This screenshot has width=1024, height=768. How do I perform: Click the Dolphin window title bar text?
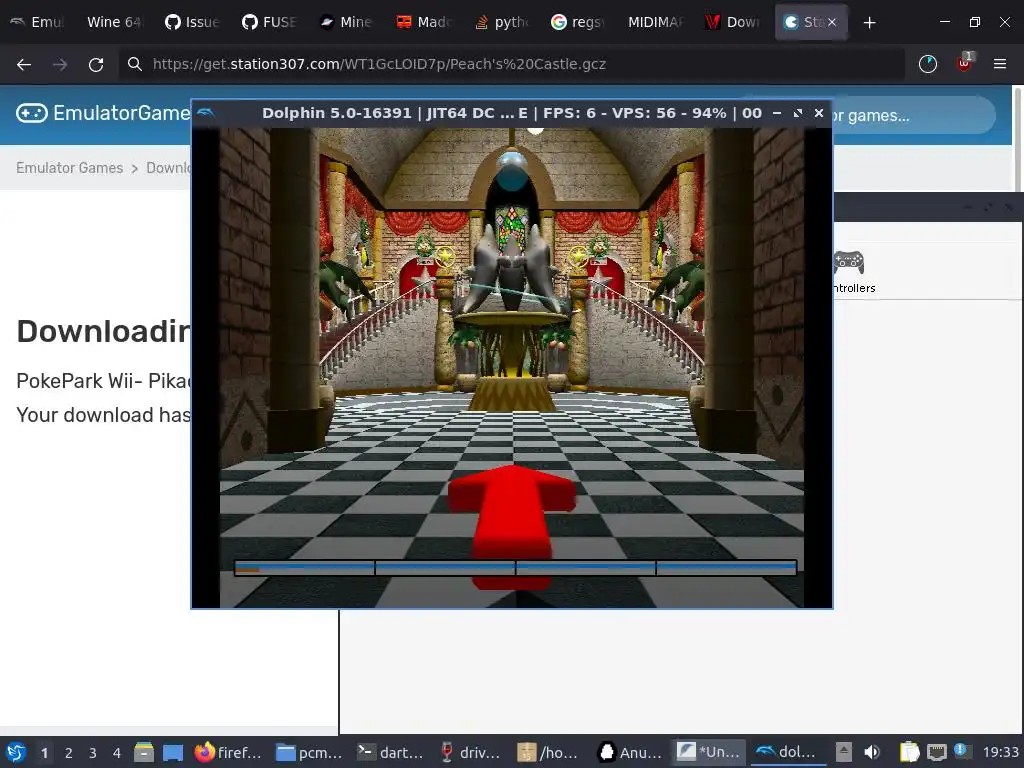pos(511,113)
